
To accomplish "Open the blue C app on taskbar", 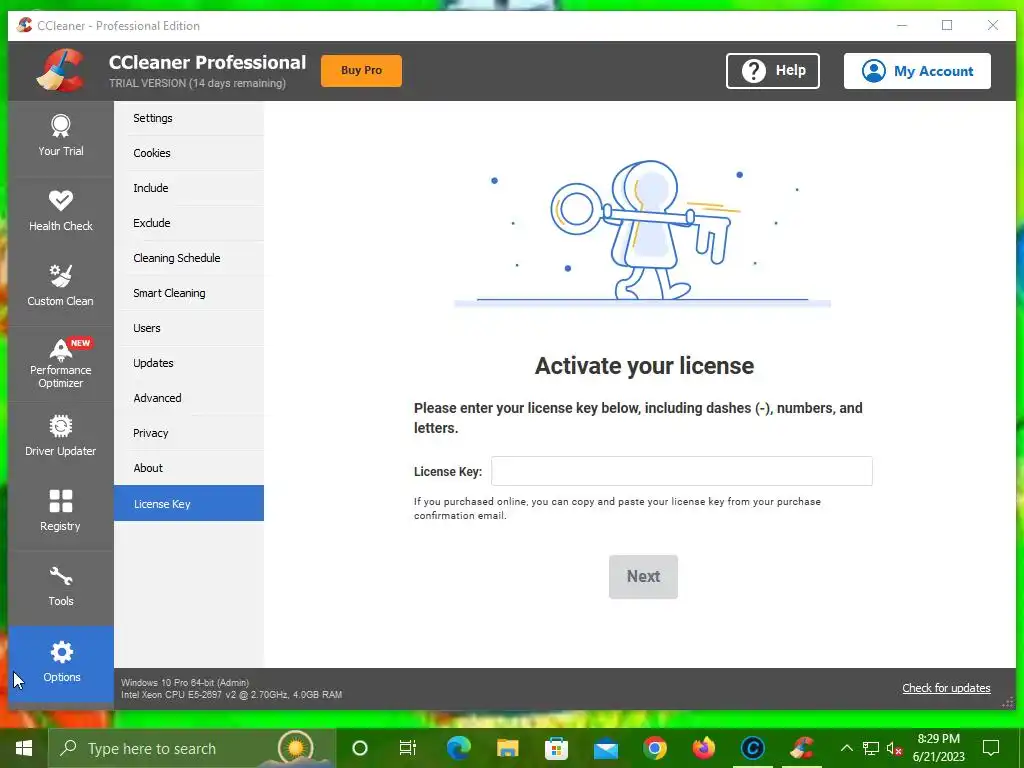I will tap(752, 748).
